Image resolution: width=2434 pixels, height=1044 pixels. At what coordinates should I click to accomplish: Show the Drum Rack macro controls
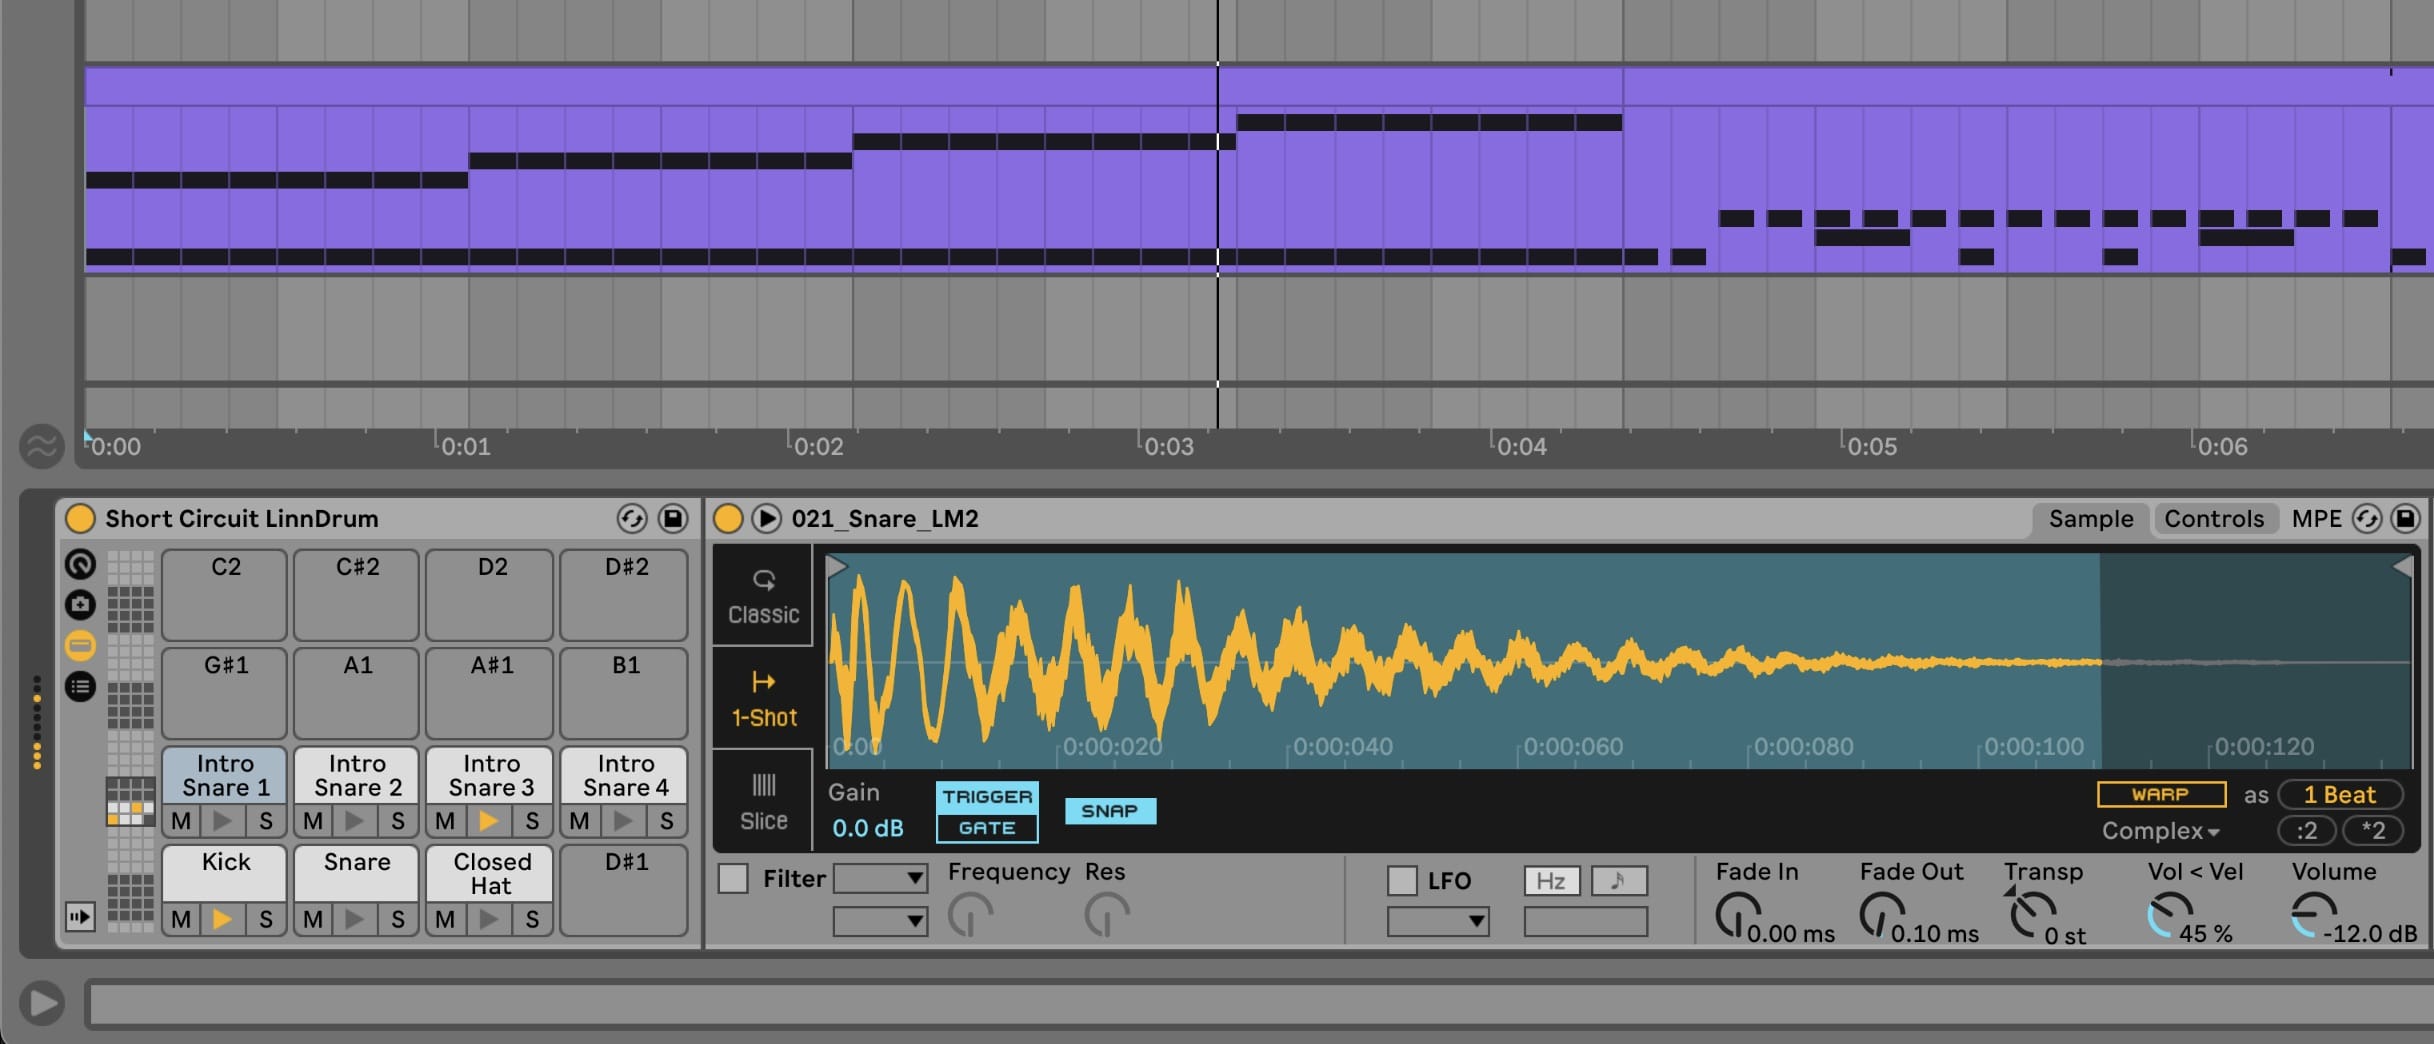[x=81, y=564]
